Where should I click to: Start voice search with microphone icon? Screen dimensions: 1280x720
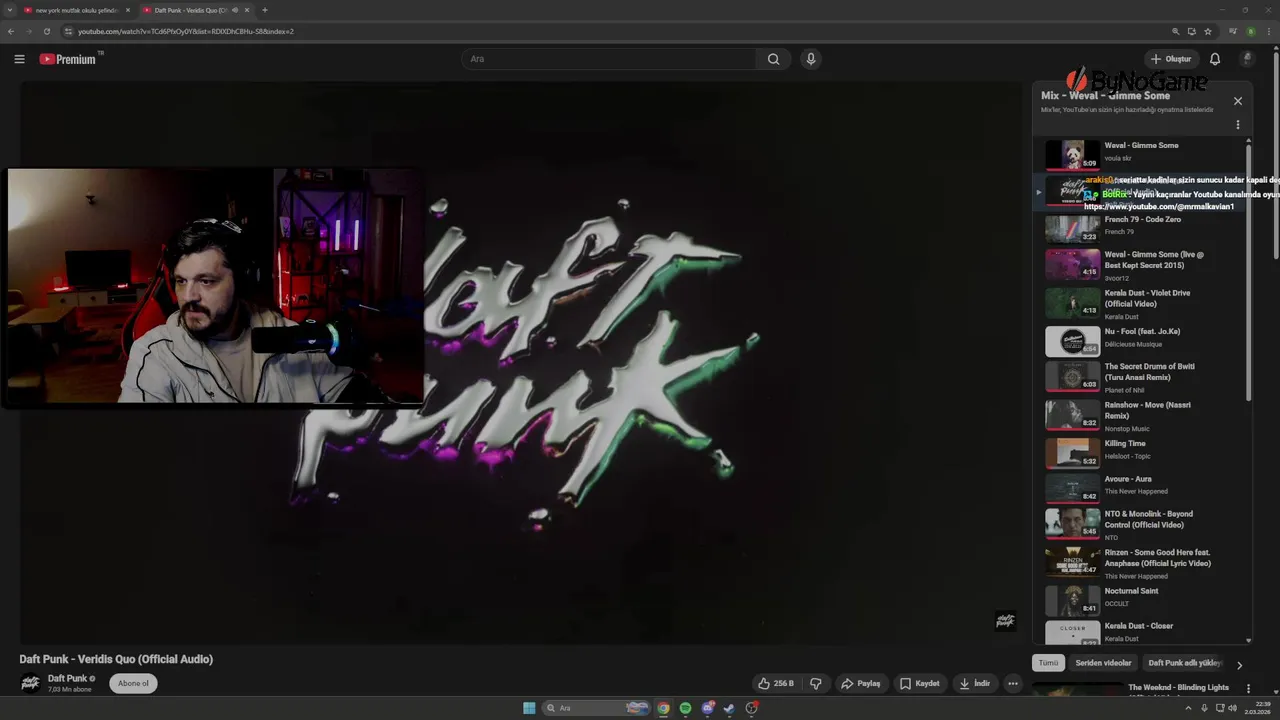click(x=811, y=59)
